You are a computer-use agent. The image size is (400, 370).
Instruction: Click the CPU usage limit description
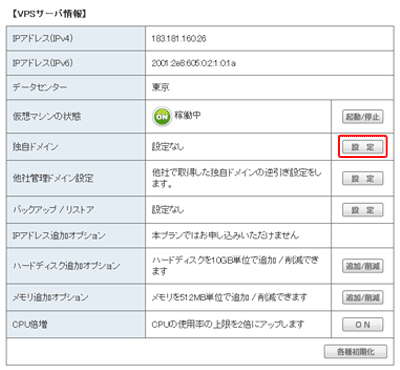click(228, 324)
